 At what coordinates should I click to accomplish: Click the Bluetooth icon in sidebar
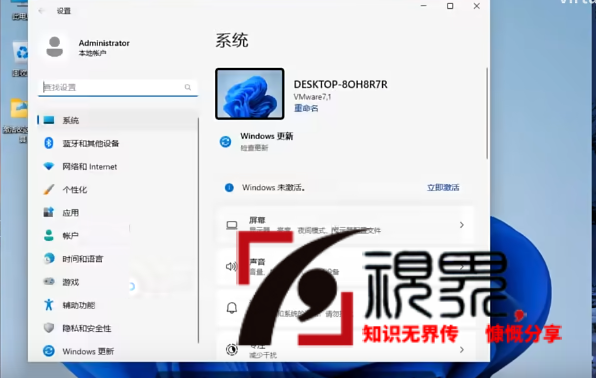coord(49,143)
